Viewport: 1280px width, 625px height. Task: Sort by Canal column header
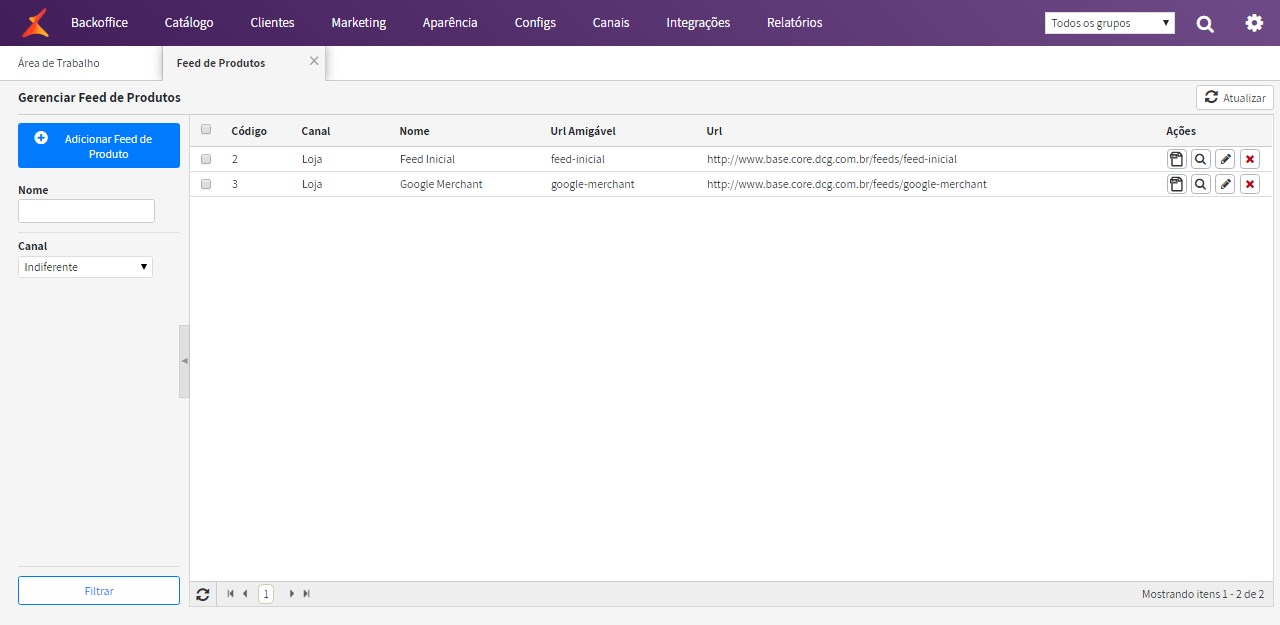316,131
